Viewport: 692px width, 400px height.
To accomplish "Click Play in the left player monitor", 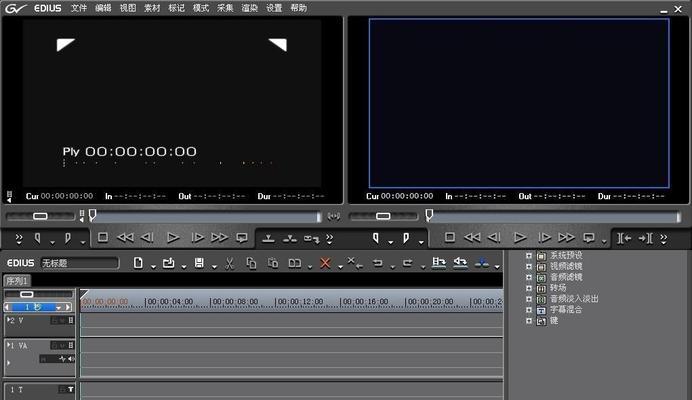I will pyautogui.click(x=173, y=238).
